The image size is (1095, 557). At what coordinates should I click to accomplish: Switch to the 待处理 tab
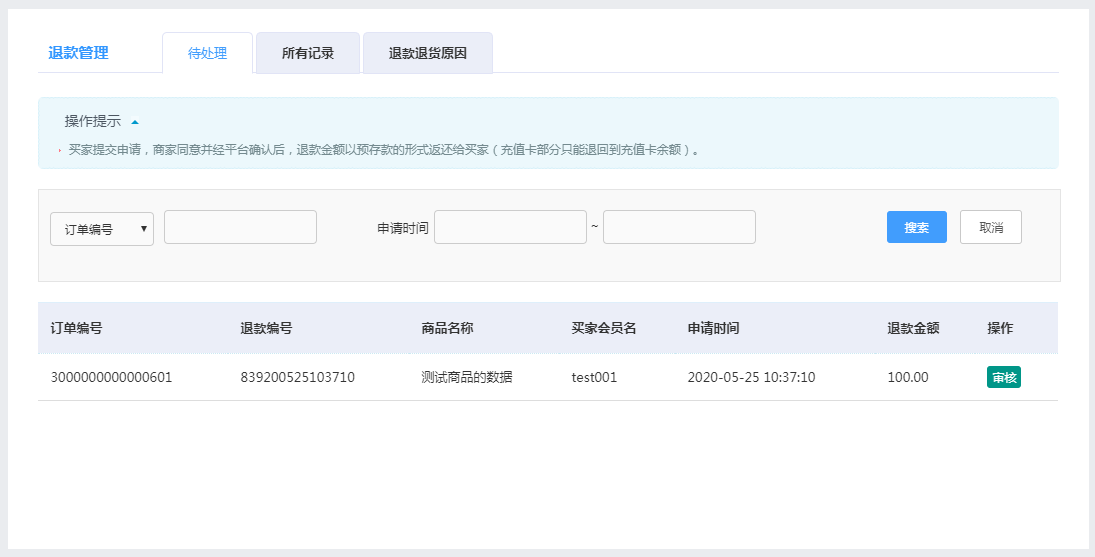207,53
